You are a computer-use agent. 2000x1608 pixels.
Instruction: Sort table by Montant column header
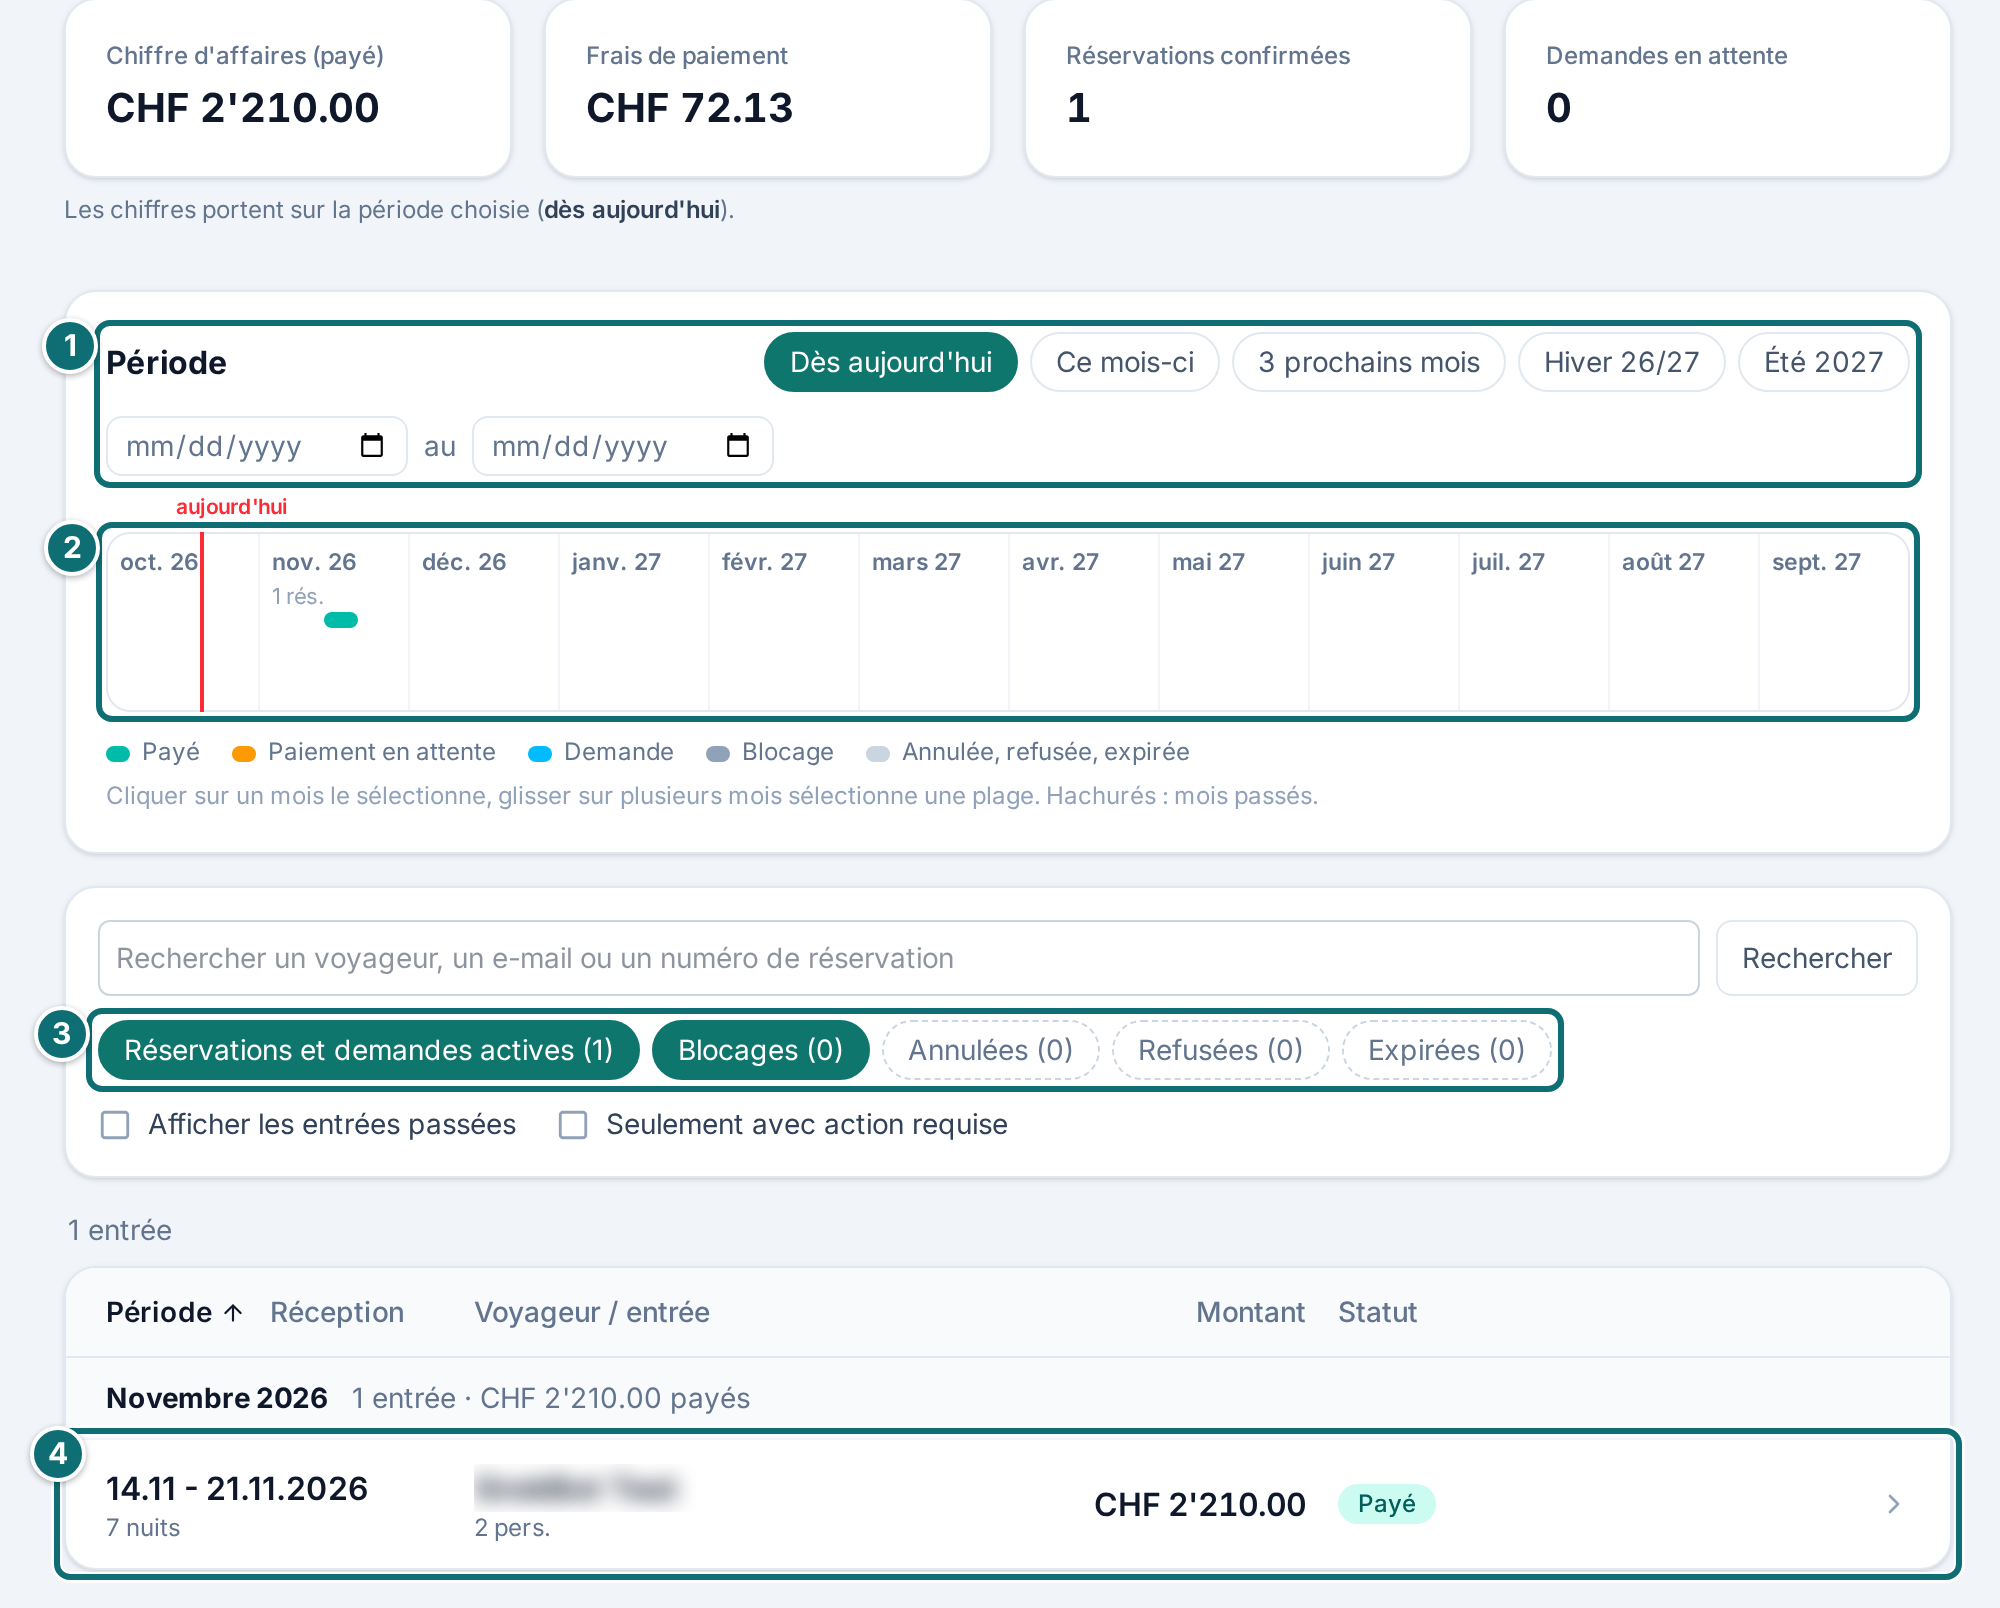coord(1251,1312)
